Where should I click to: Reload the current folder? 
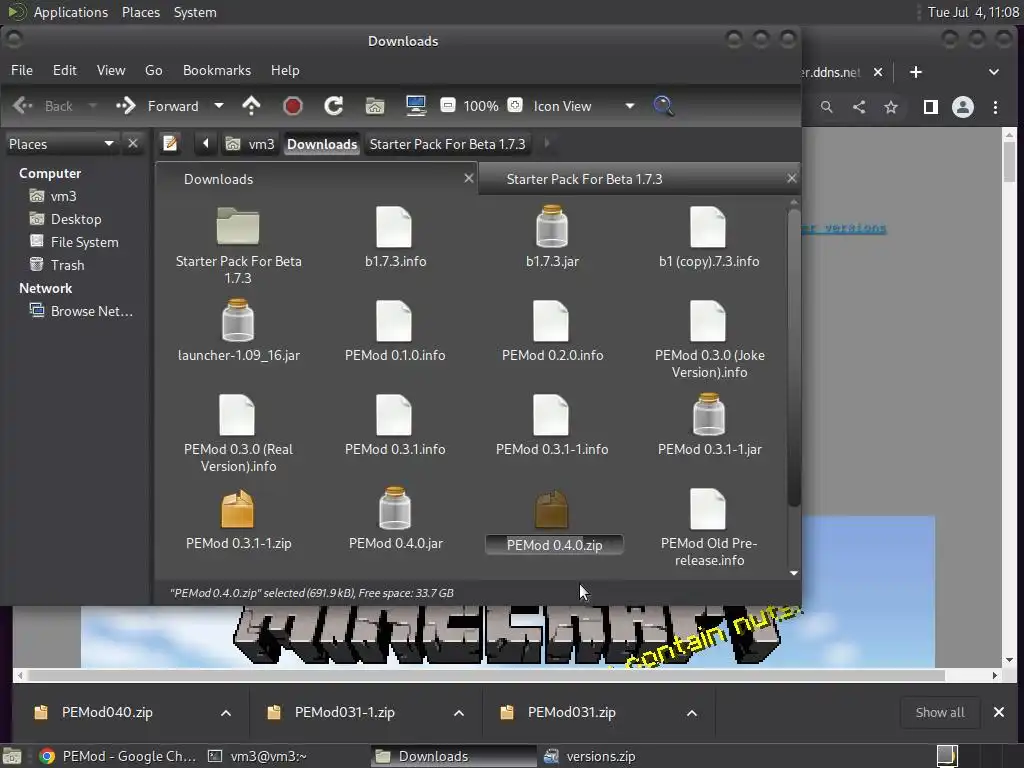pos(334,106)
